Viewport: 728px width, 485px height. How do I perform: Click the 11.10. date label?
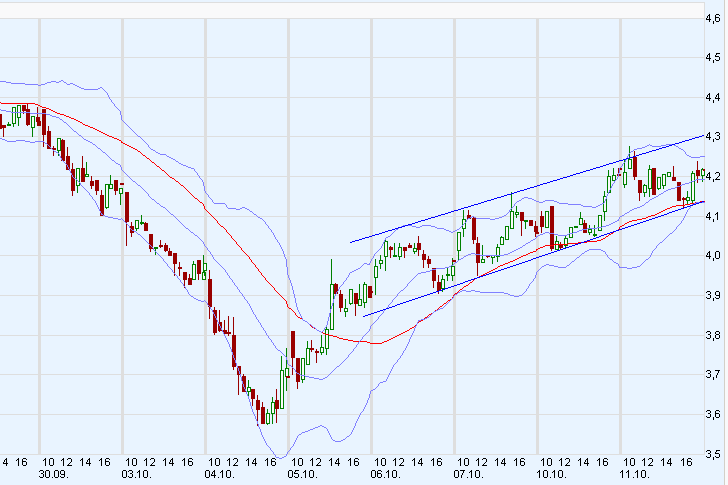click(634, 474)
